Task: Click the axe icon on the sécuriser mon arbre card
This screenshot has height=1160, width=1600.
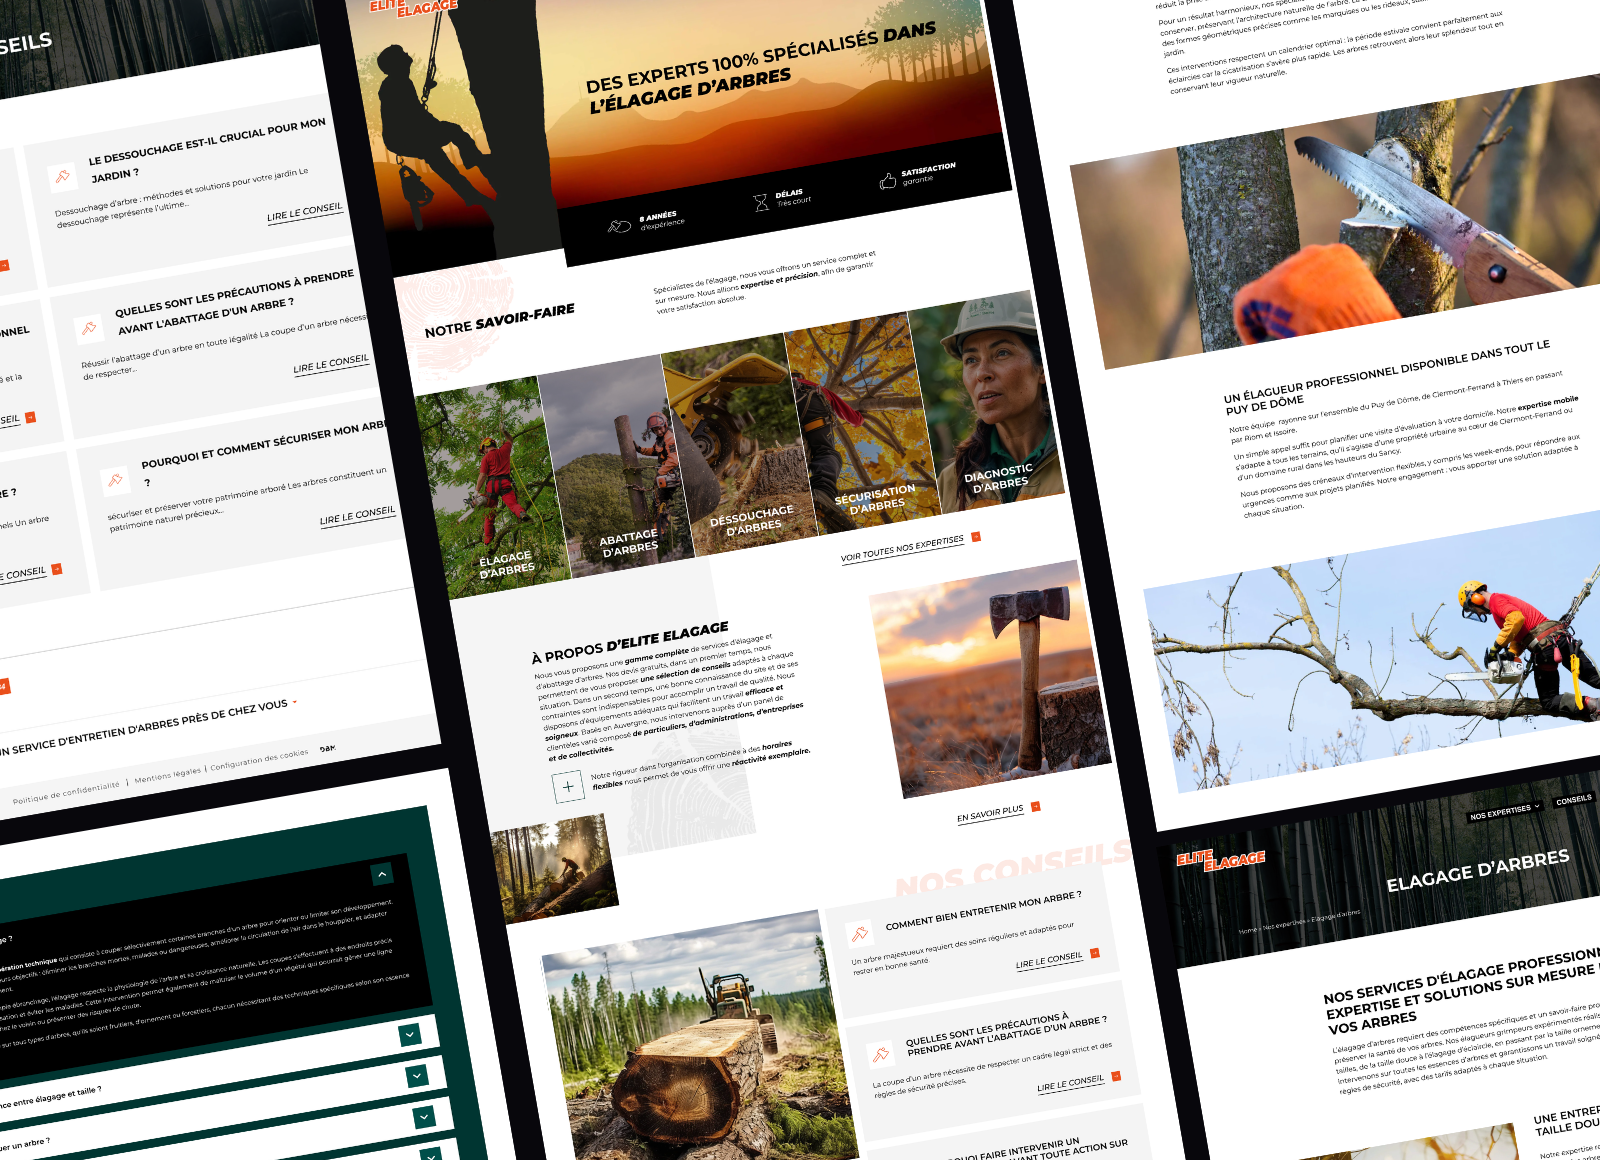Action: pos(116,481)
